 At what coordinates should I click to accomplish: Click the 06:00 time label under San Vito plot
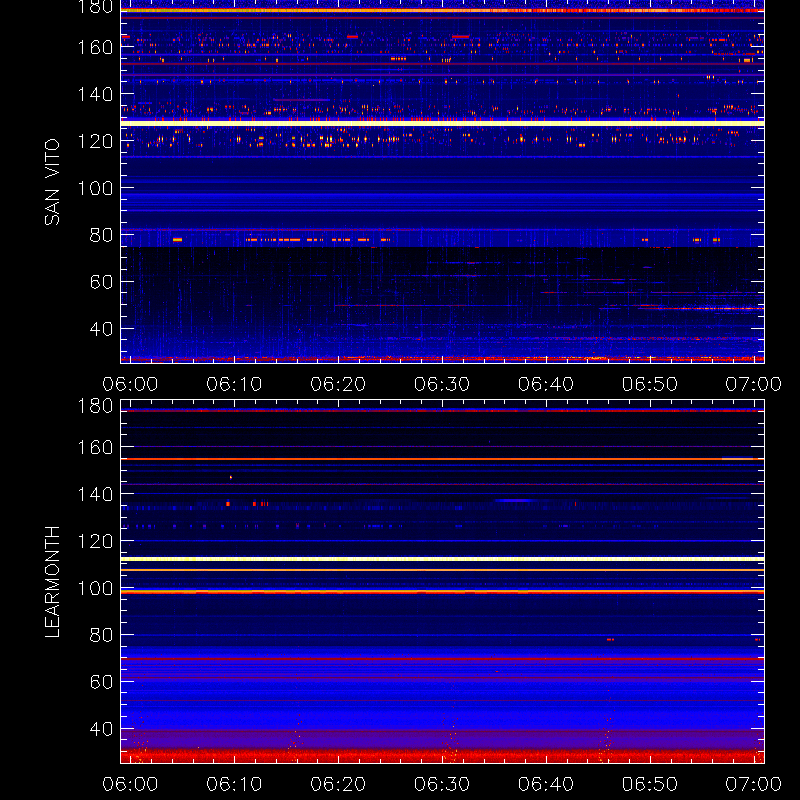click(130, 384)
